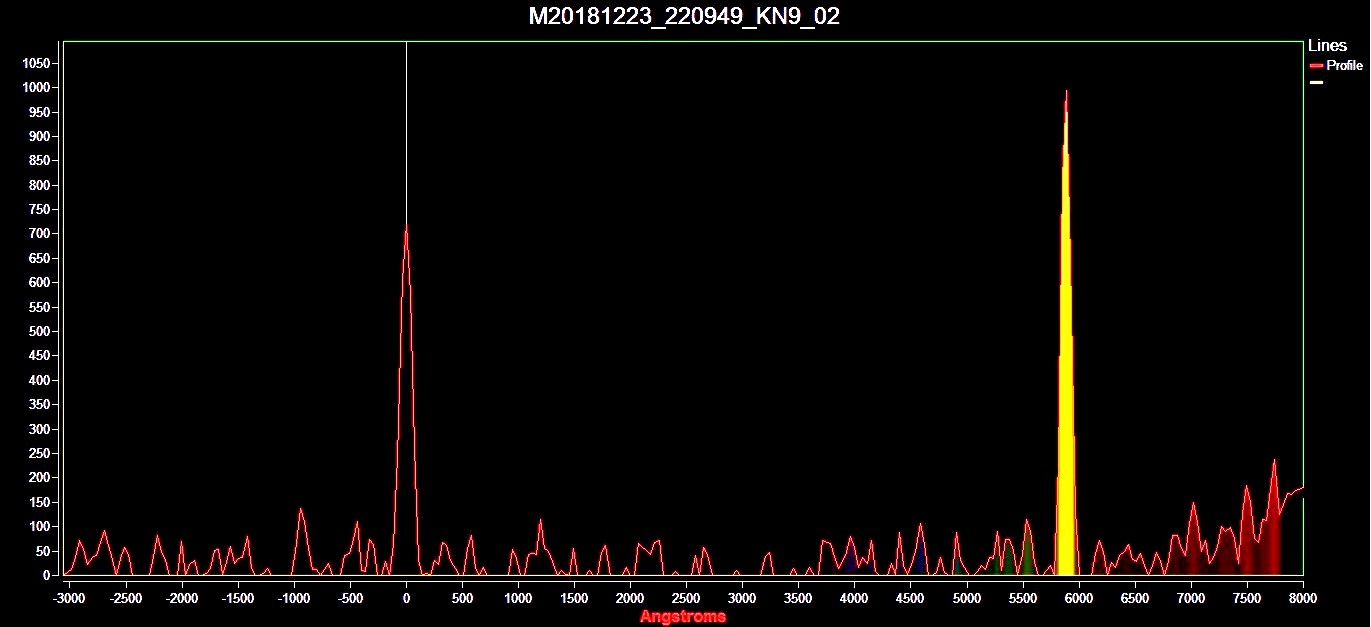Image resolution: width=1371 pixels, height=627 pixels.
Task: Select the "Lines" legend heading
Action: pyautogui.click(x=1327, y=46)
